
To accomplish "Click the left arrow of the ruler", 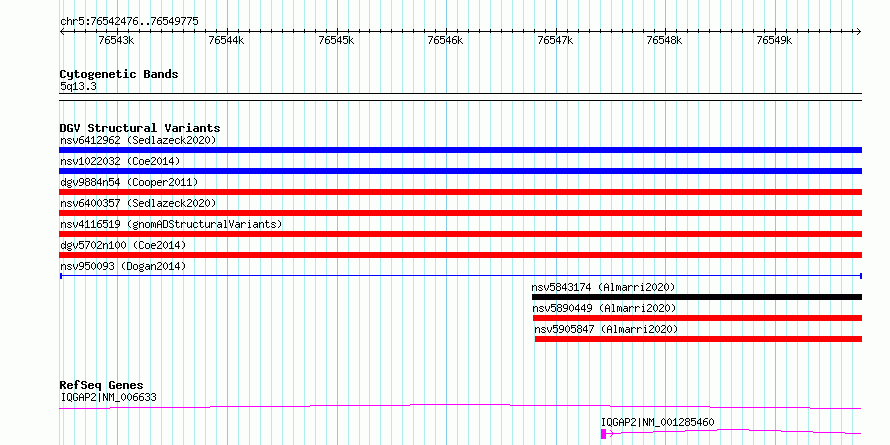I will [62, 31].
